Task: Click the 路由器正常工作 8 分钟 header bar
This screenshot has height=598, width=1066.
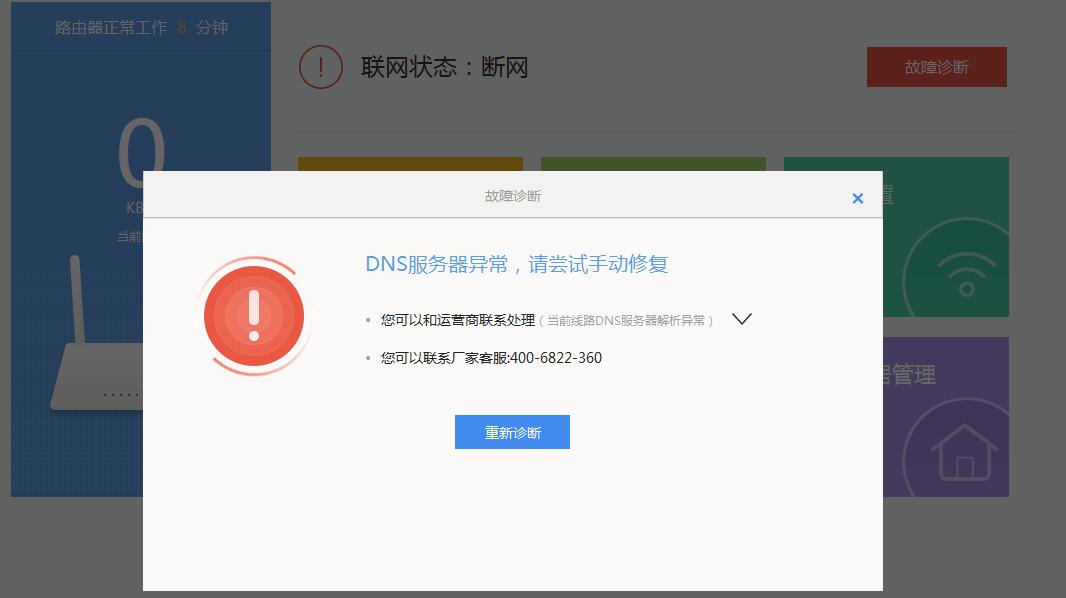Action: pyautogui.click(x=140, y=27)
